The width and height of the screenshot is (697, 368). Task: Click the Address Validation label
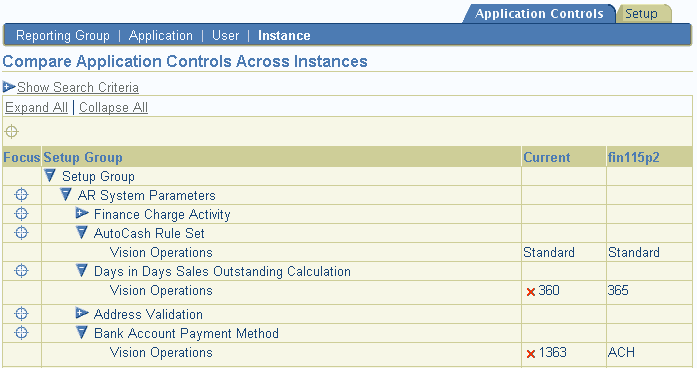point(148,315)
